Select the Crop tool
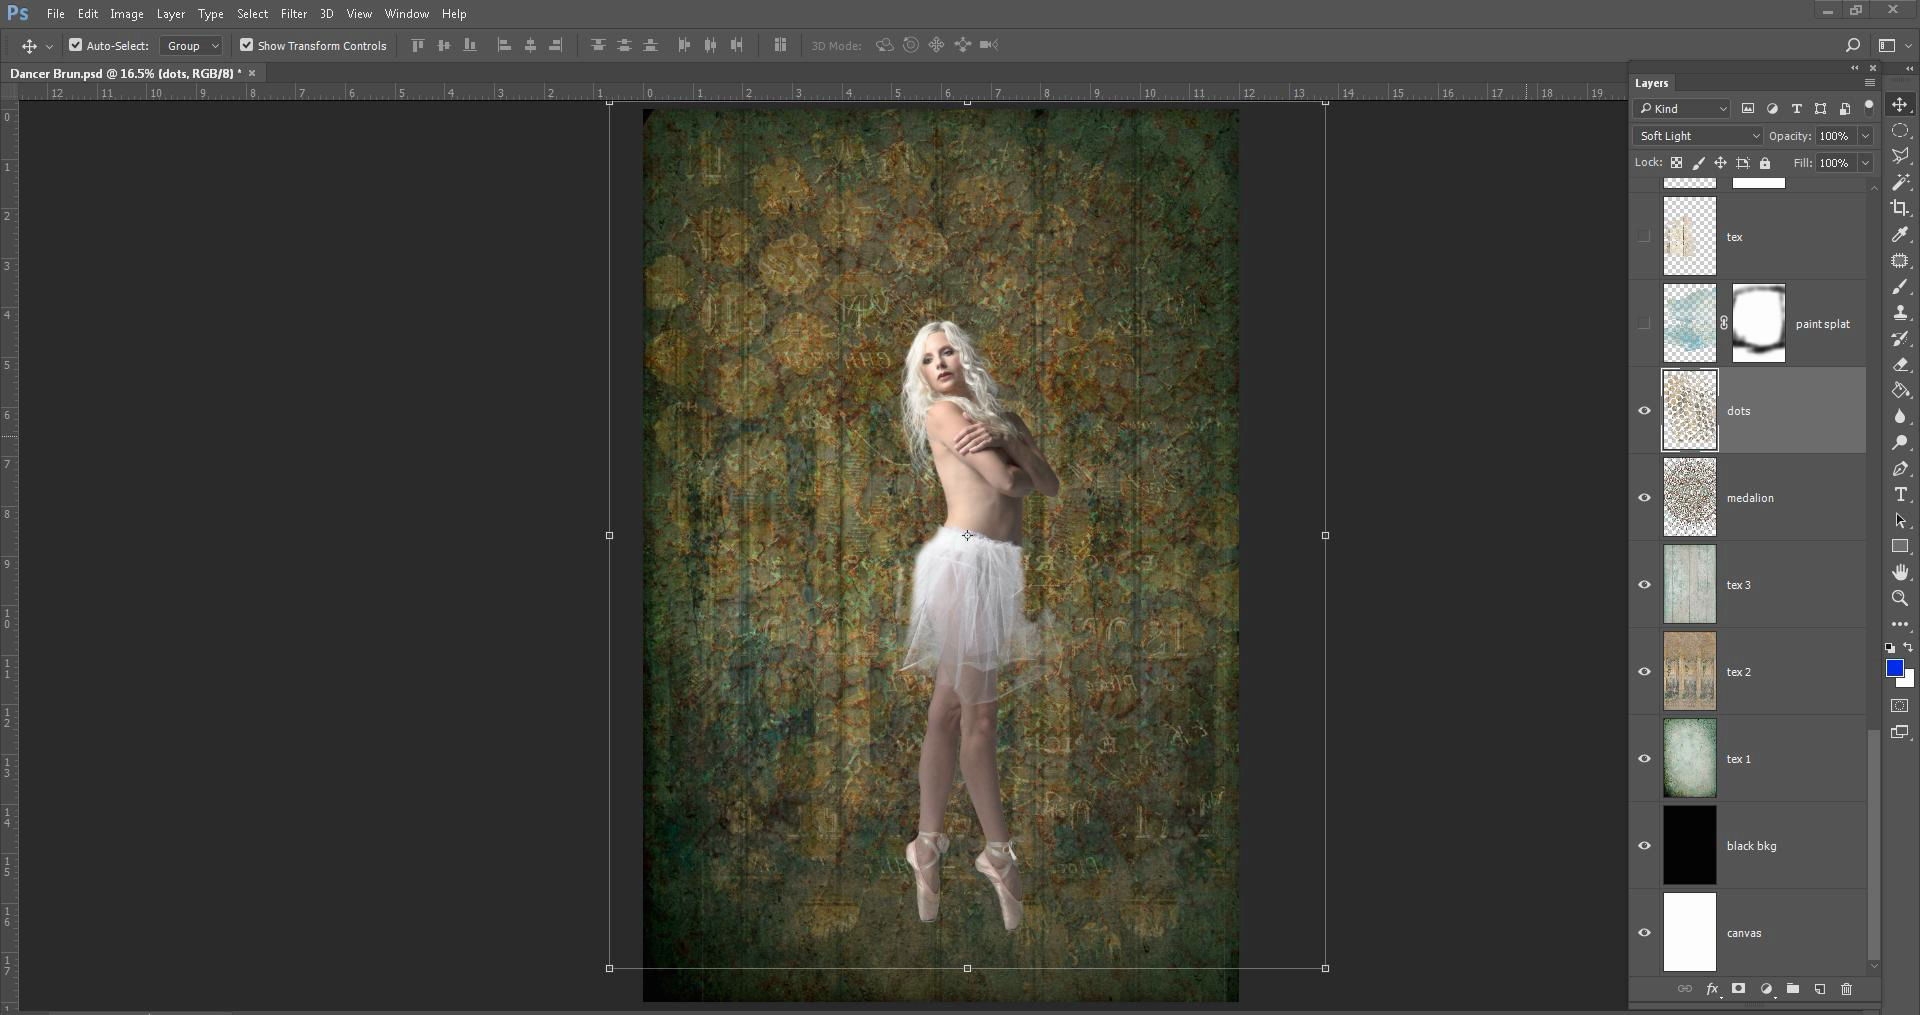 pos(1900,208)
